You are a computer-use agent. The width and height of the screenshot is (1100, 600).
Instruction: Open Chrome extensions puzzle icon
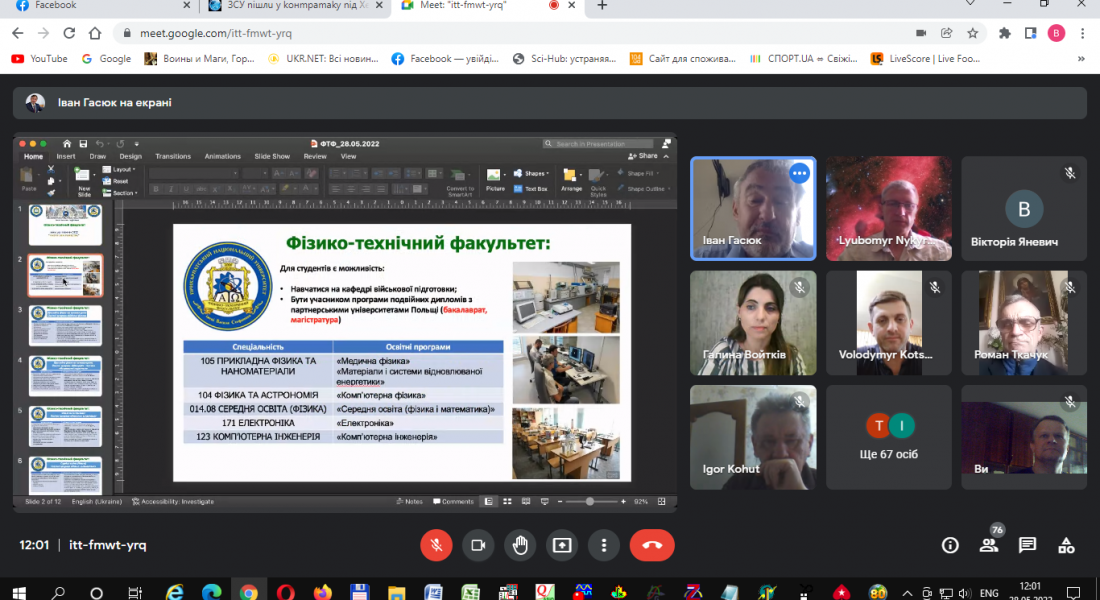coord(1005,33)
